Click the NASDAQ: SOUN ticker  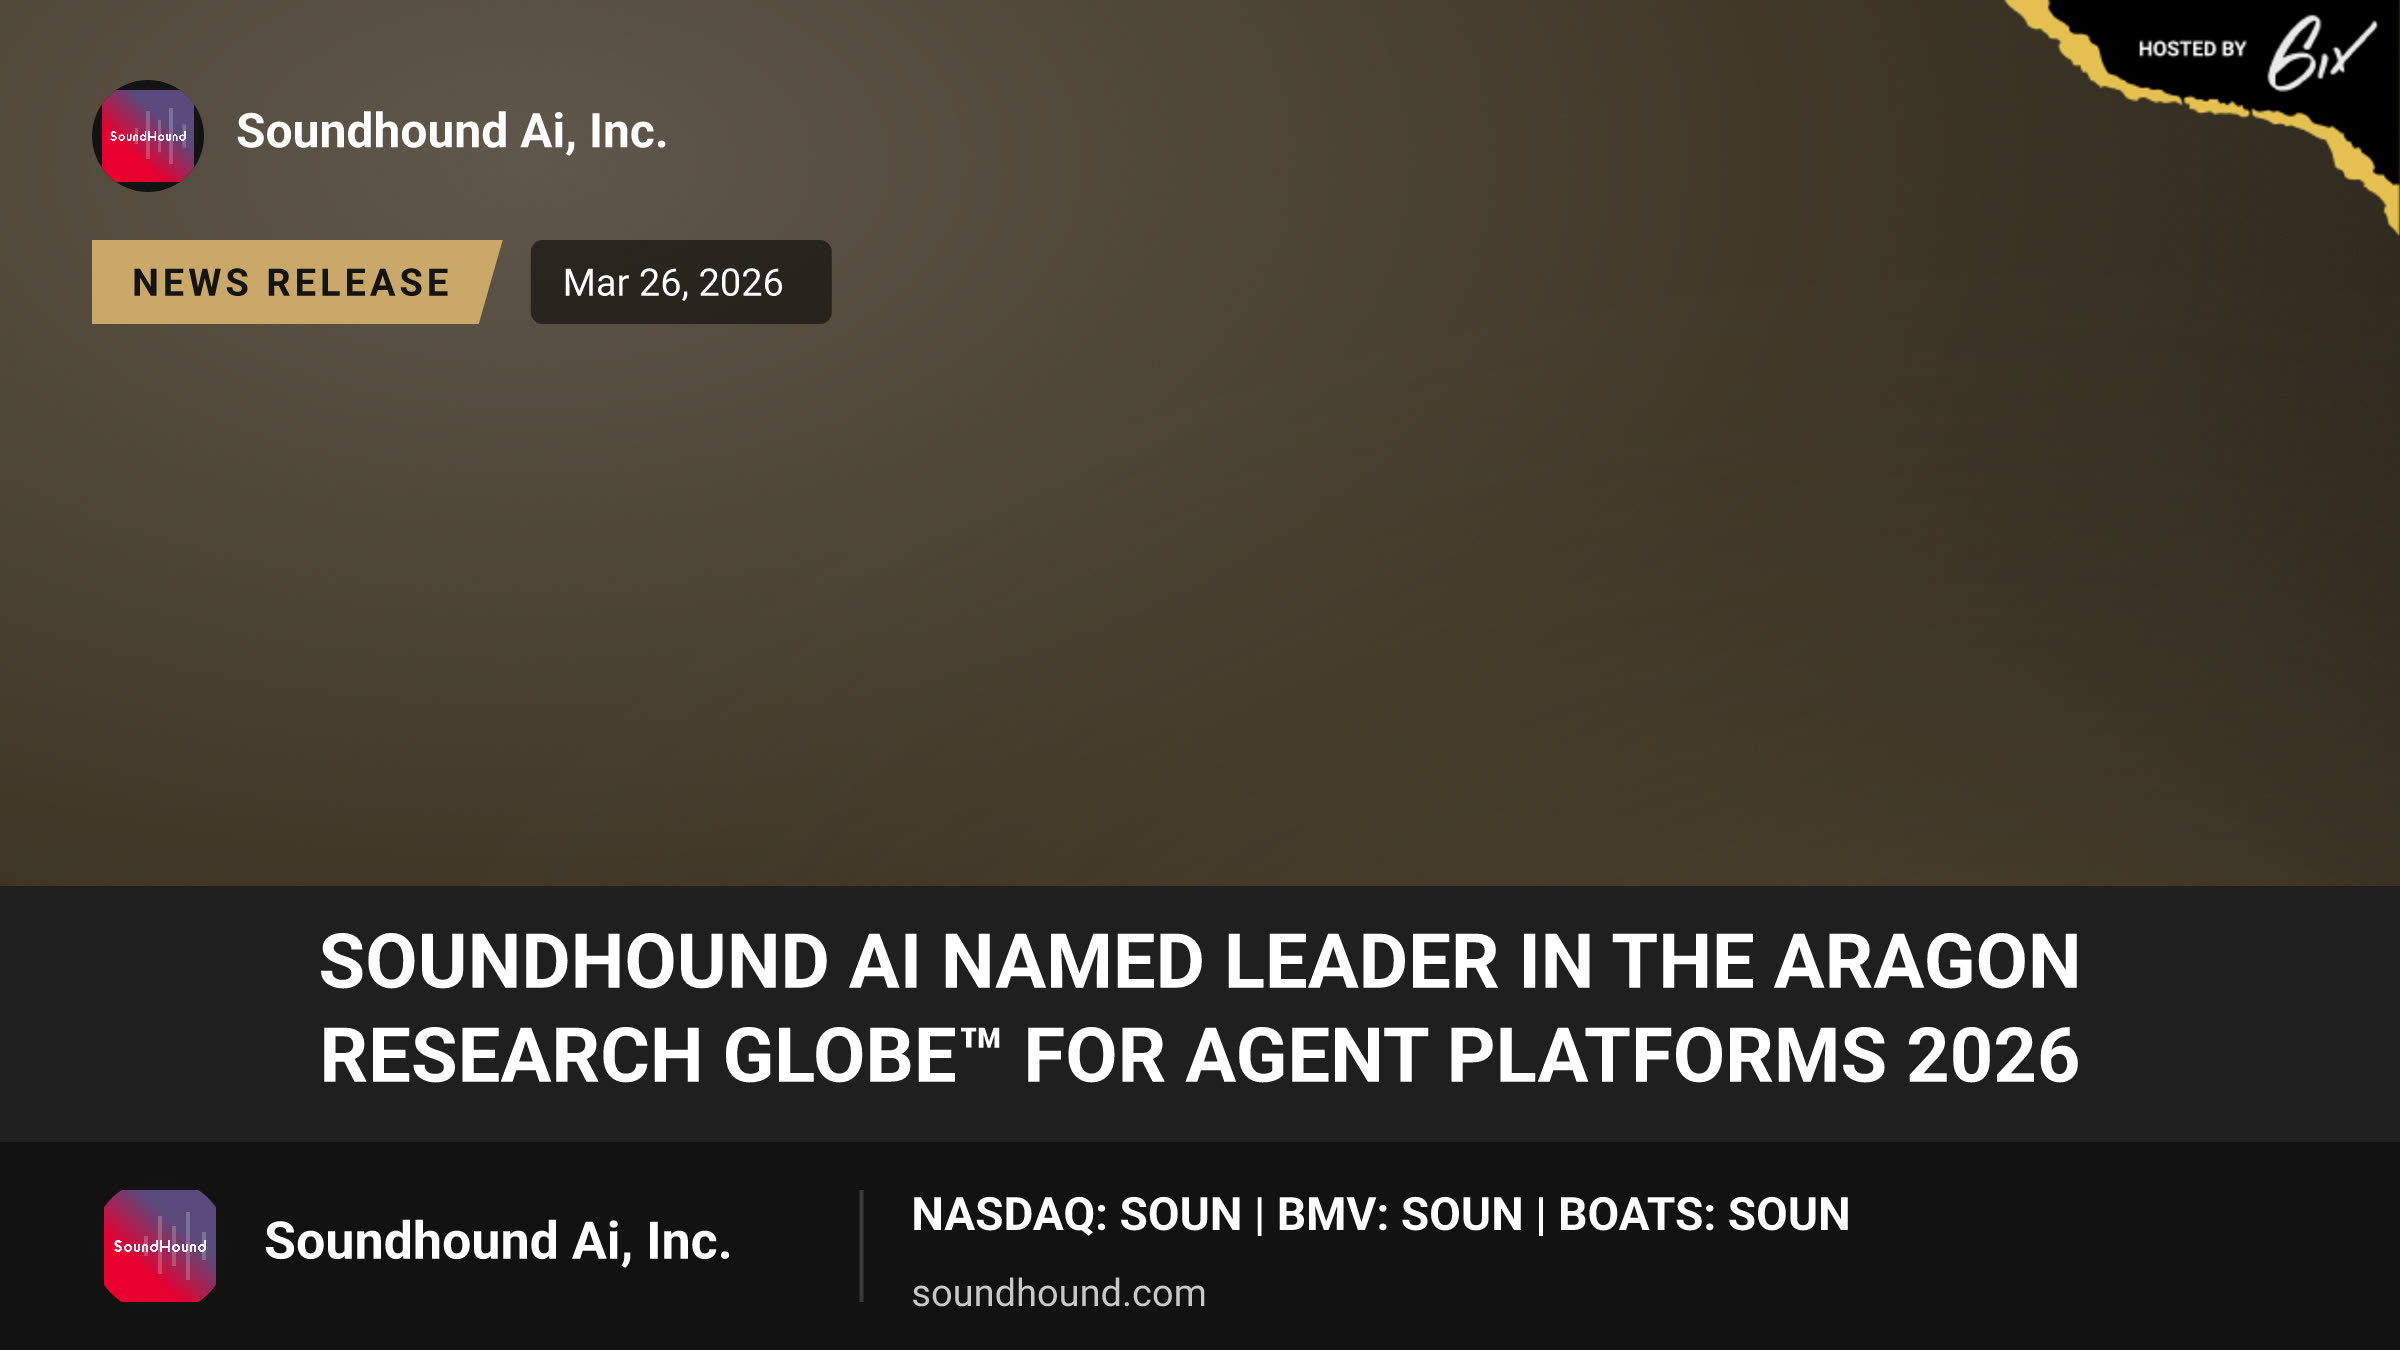pos(1077,1215)
